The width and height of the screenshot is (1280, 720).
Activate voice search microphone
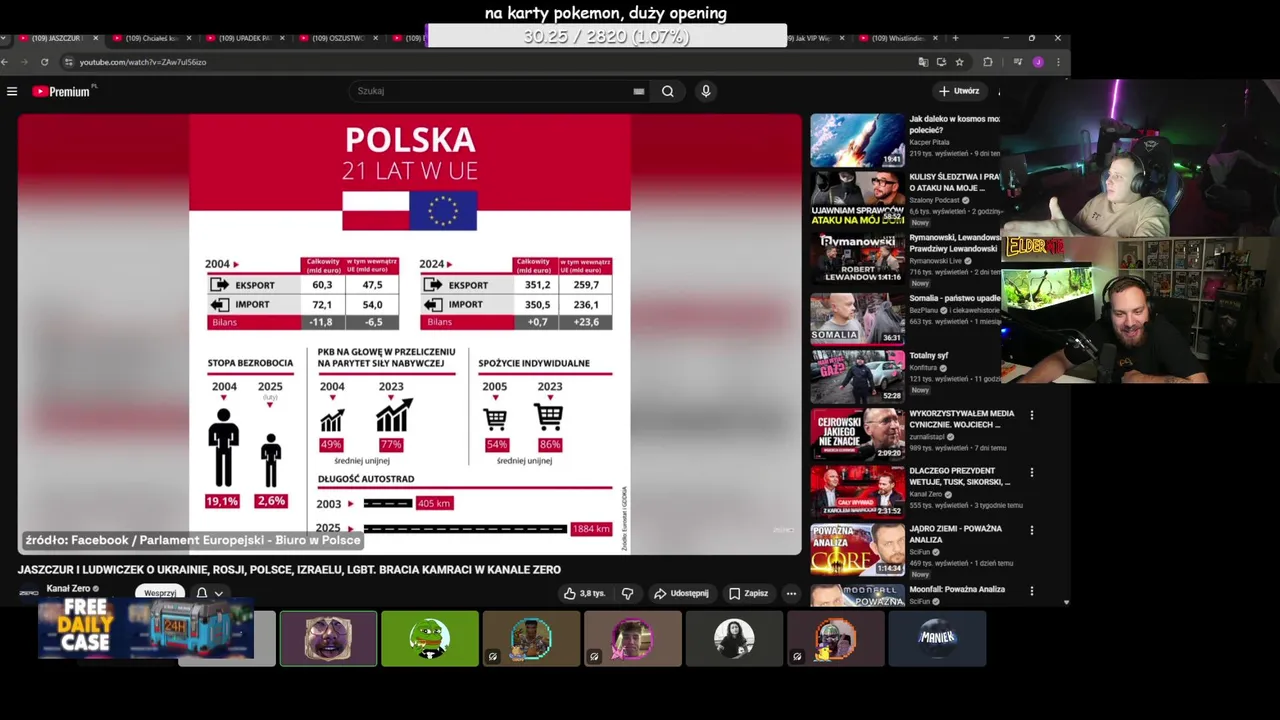706,91
